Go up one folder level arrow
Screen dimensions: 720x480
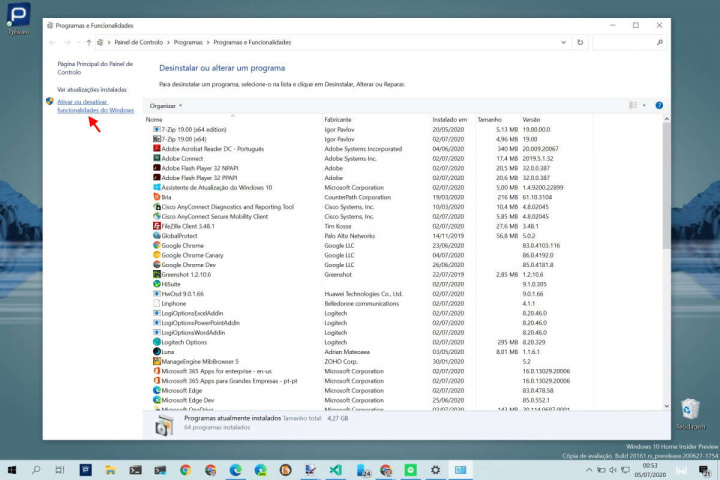click(89, 43)
